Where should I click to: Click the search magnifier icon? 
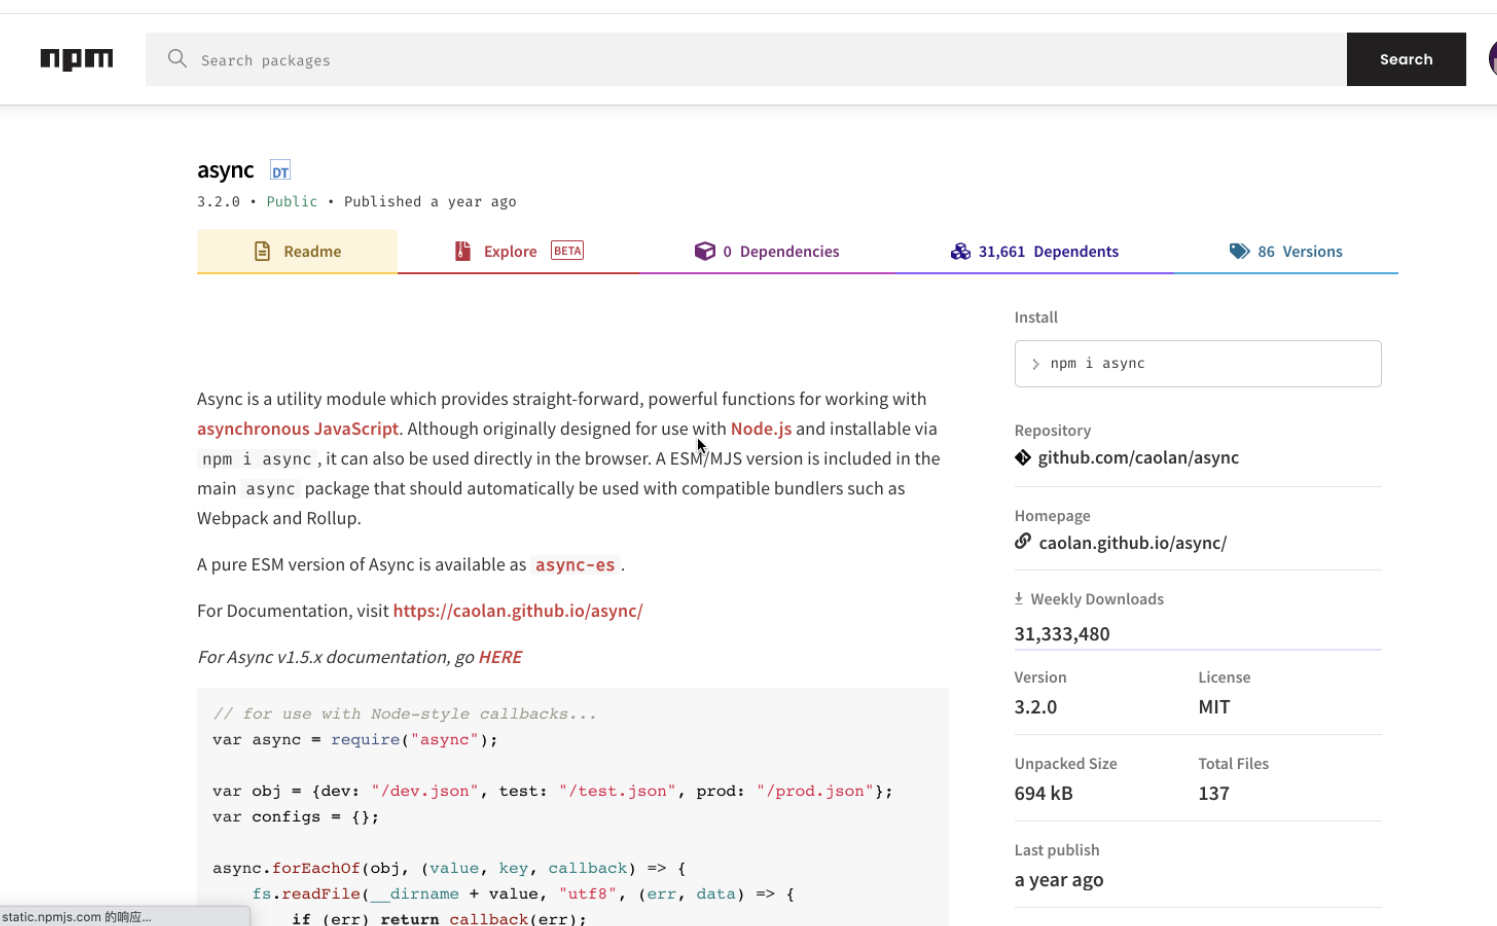tap(177, 59)
